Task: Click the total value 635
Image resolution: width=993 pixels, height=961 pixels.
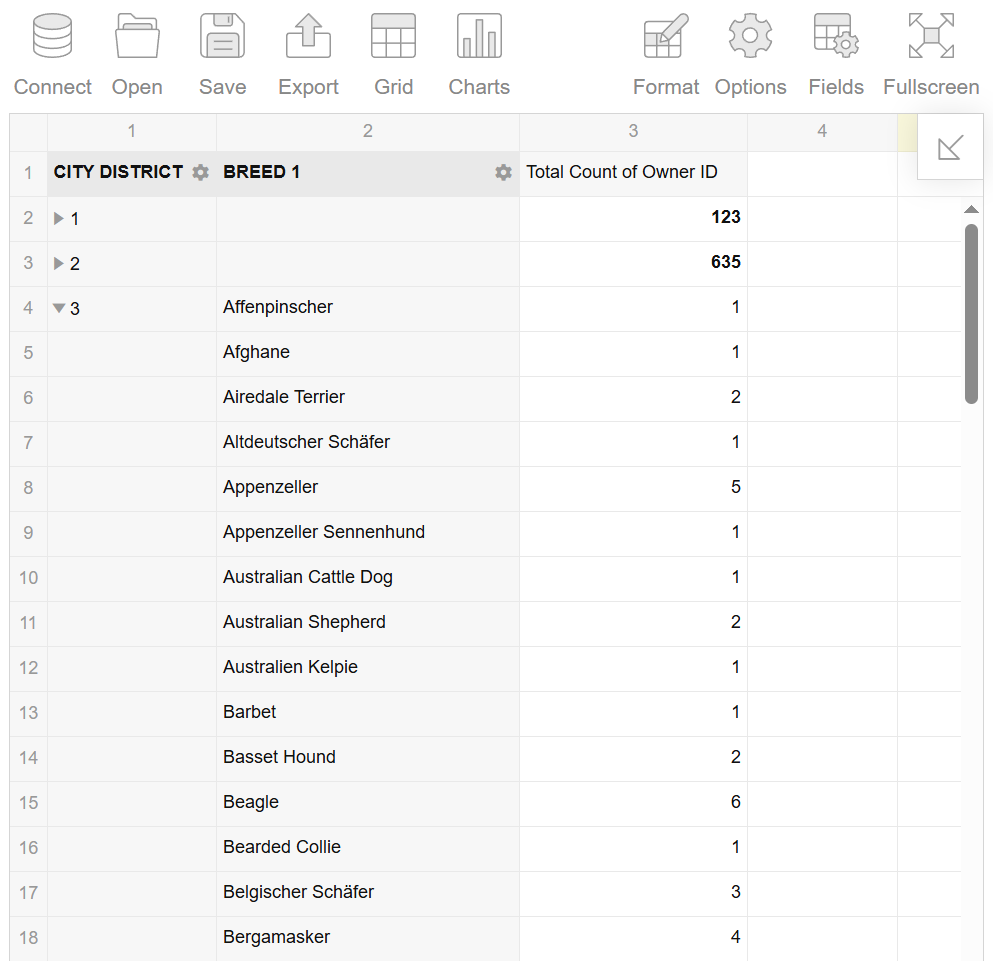Action: click(x=726, y=262)
